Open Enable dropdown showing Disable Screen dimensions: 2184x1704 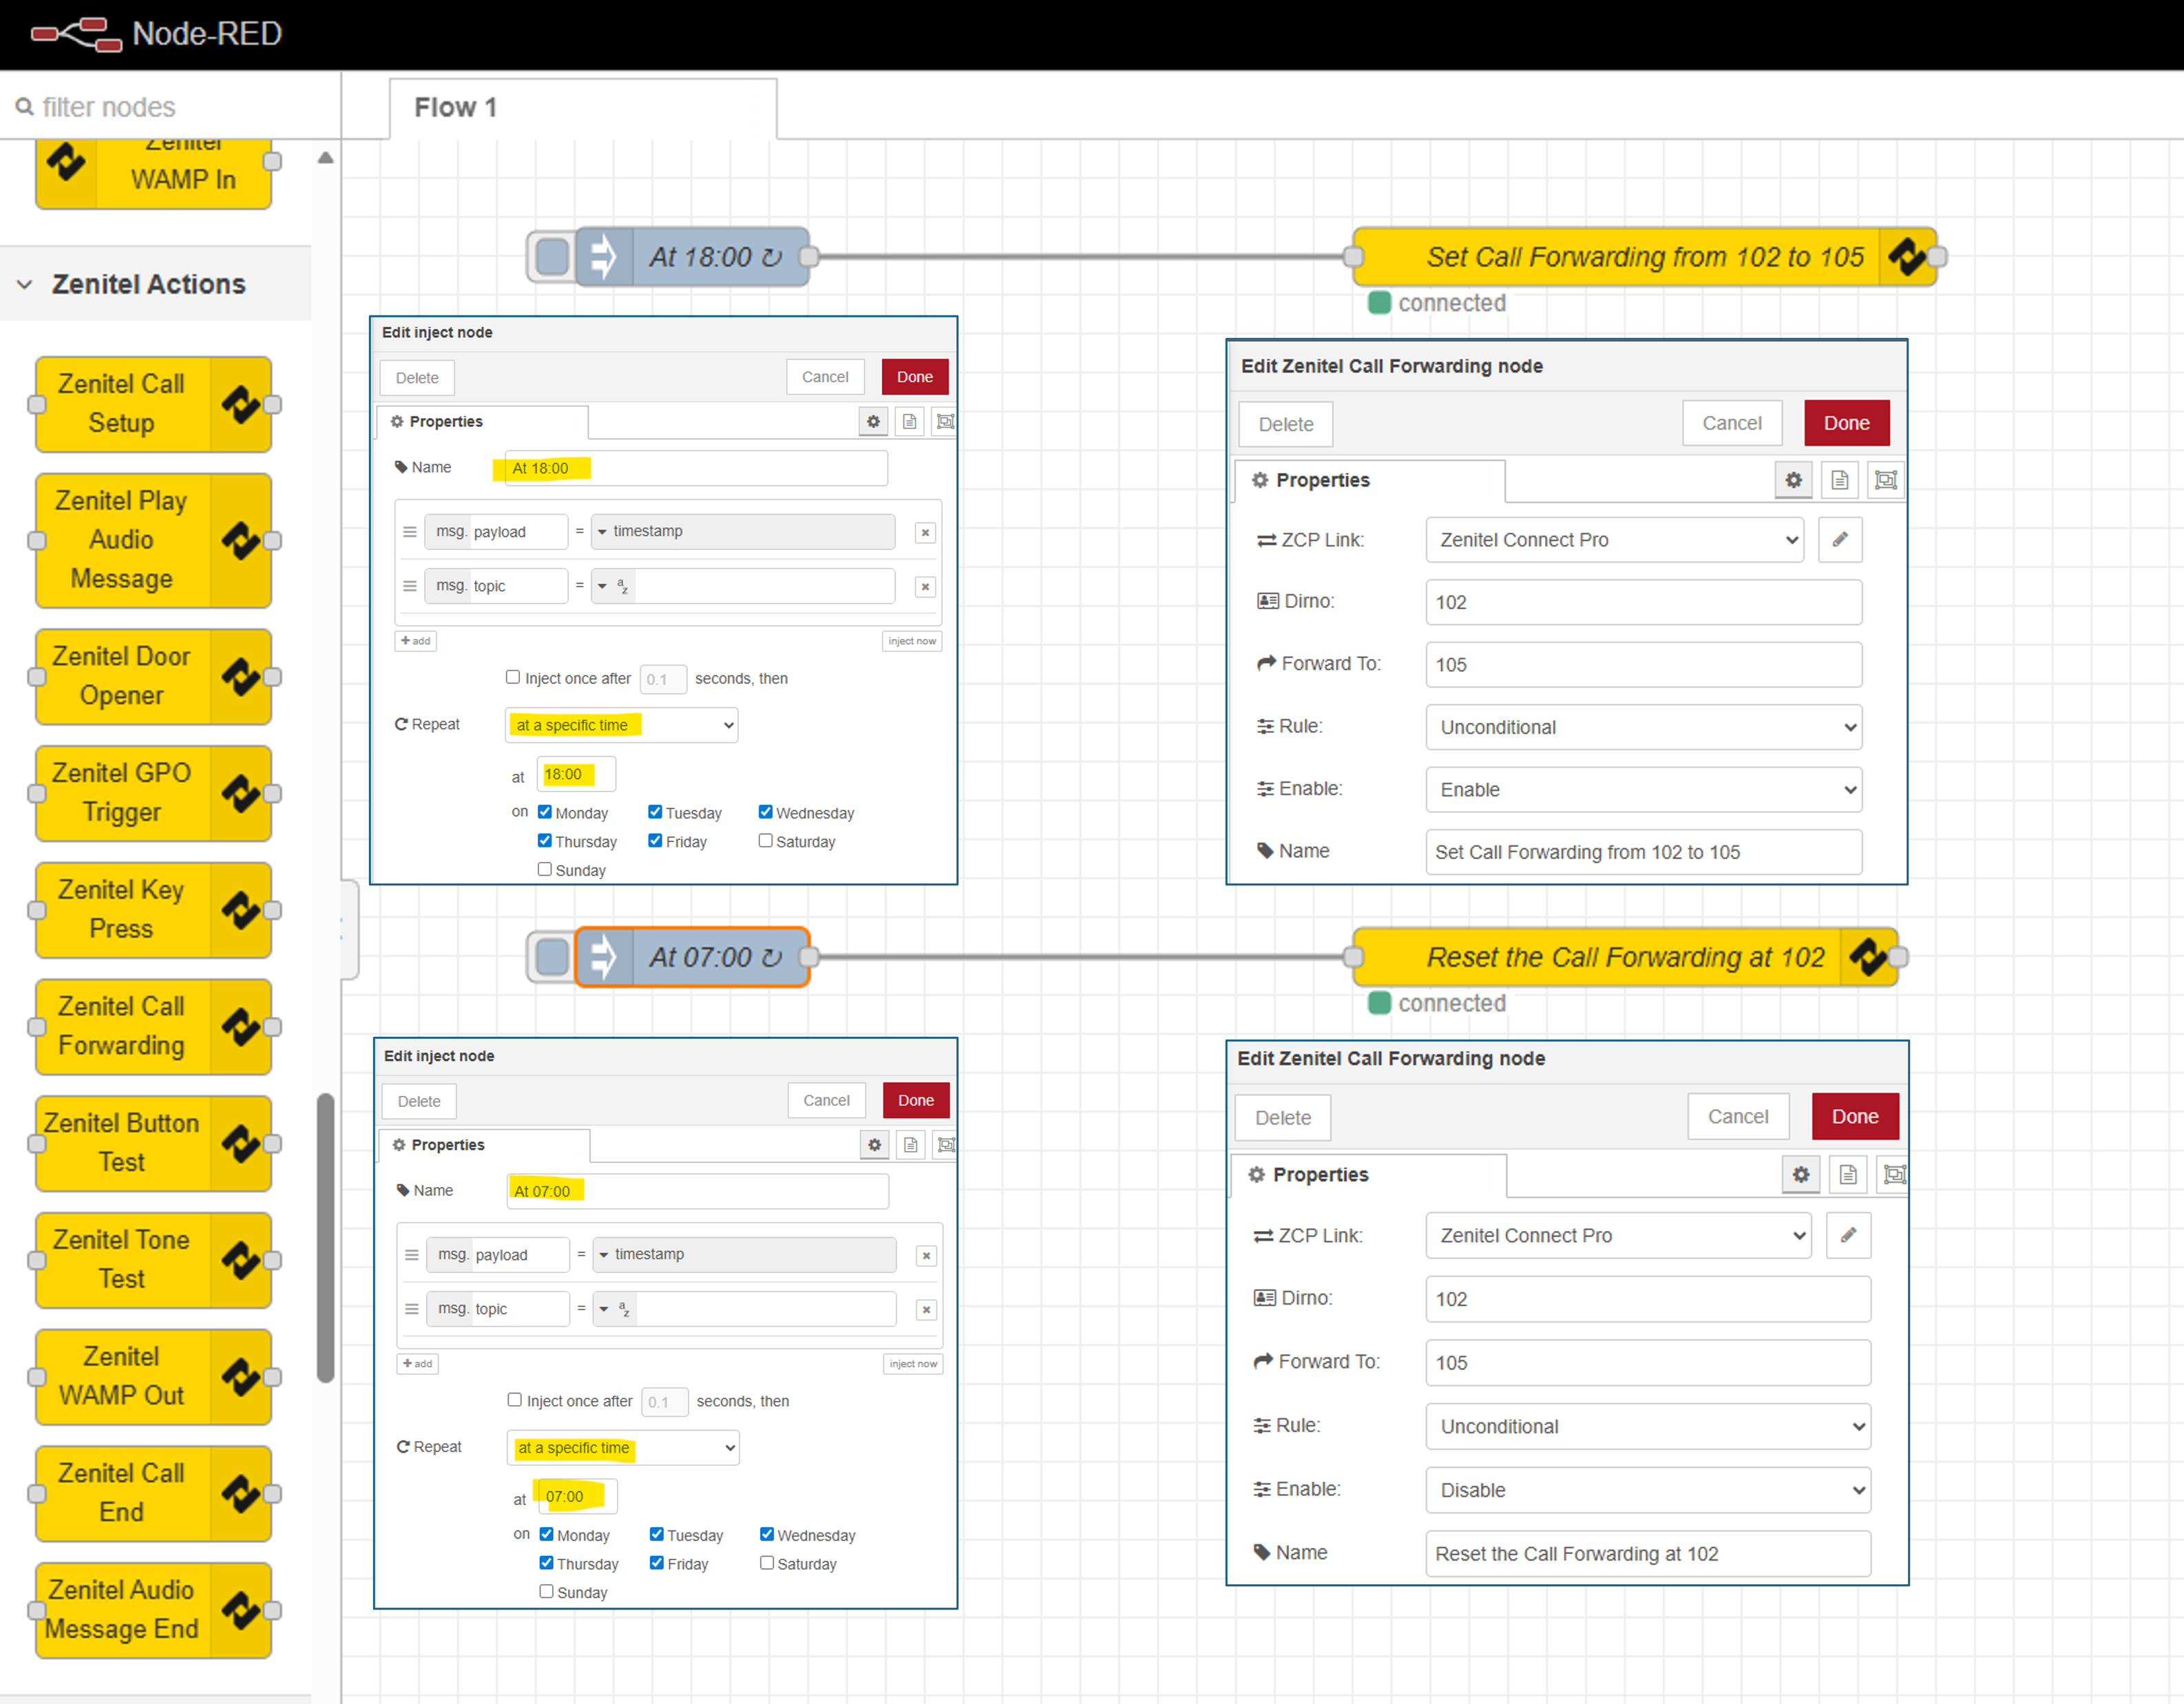[1647, 1490]
